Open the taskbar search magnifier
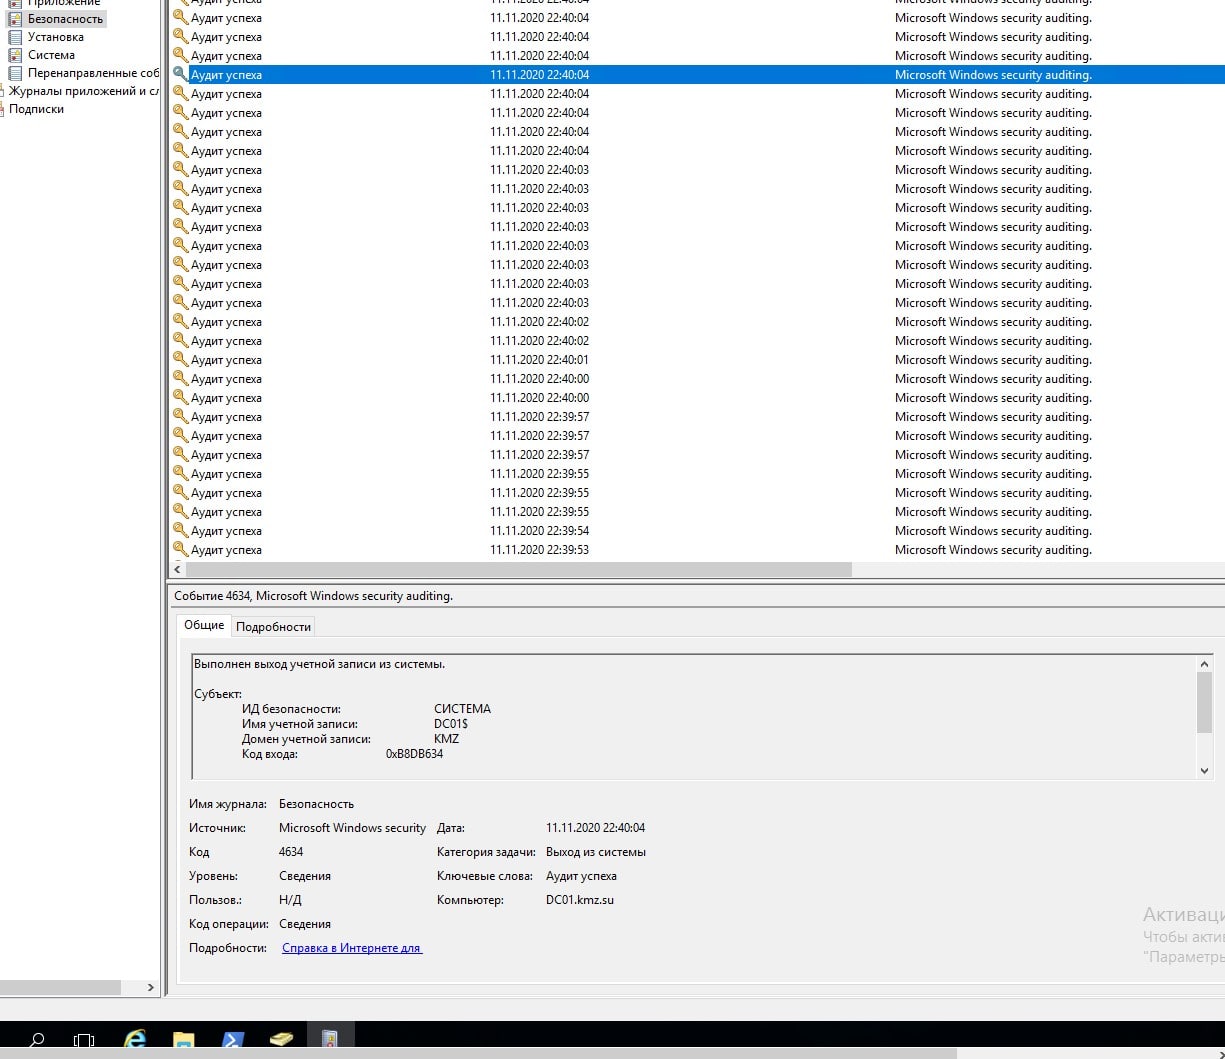 [37, 1040]
